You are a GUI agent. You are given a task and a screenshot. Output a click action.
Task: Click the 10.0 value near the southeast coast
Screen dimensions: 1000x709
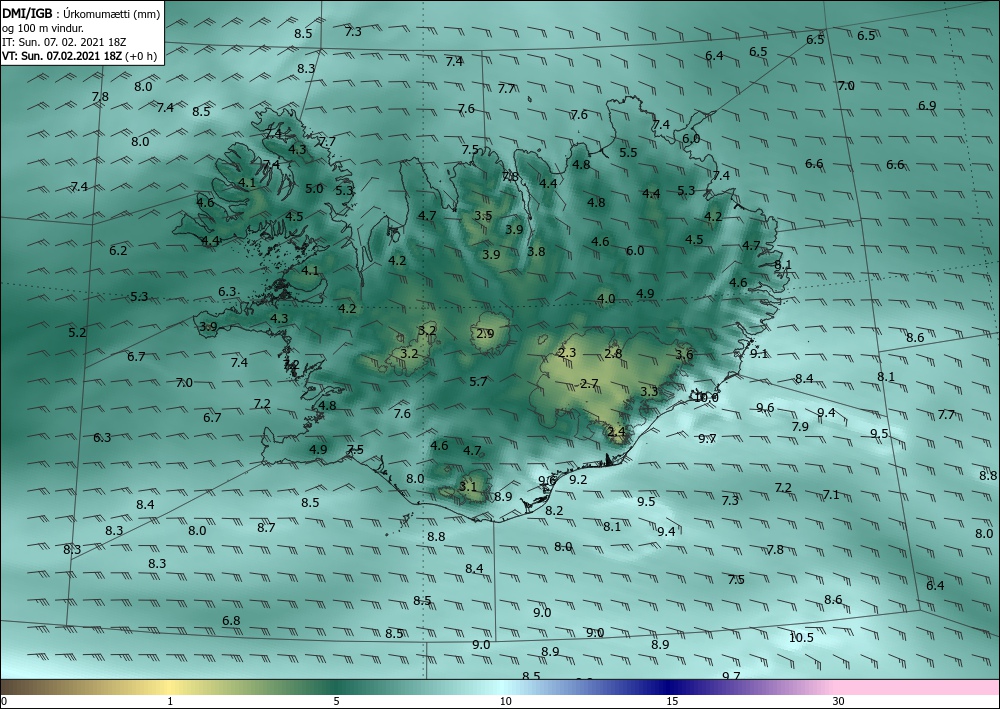click(x=706, y=397)
